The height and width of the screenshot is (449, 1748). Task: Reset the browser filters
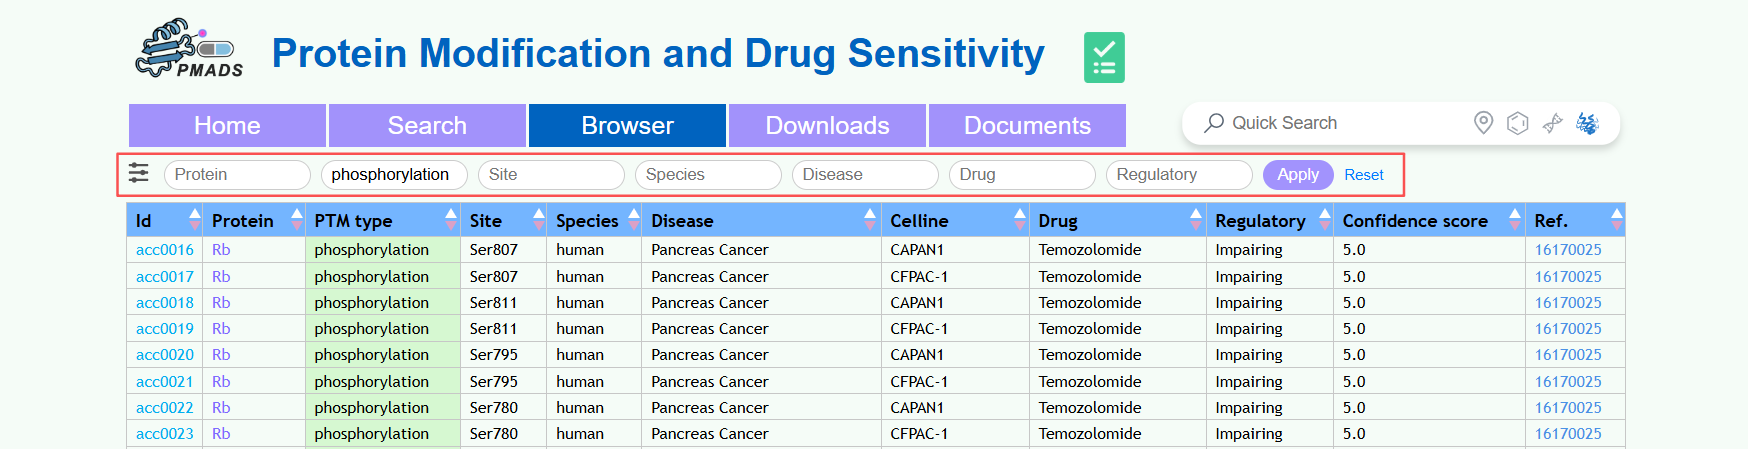tap(1363, 175)
